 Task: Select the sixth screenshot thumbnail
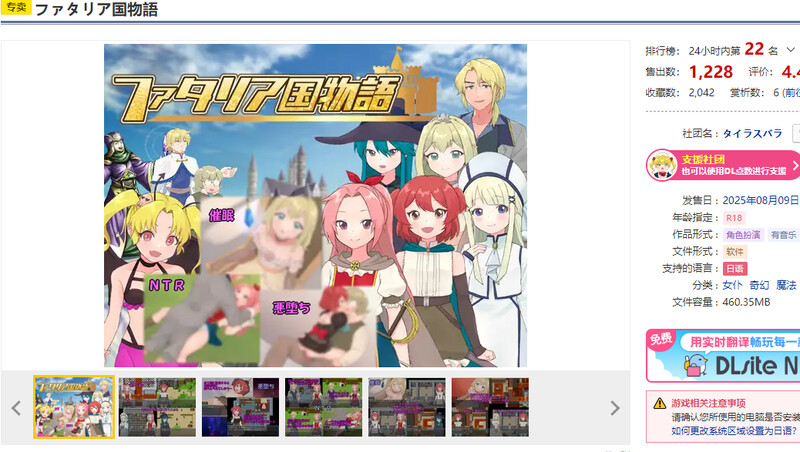click(x=490, y=407)
